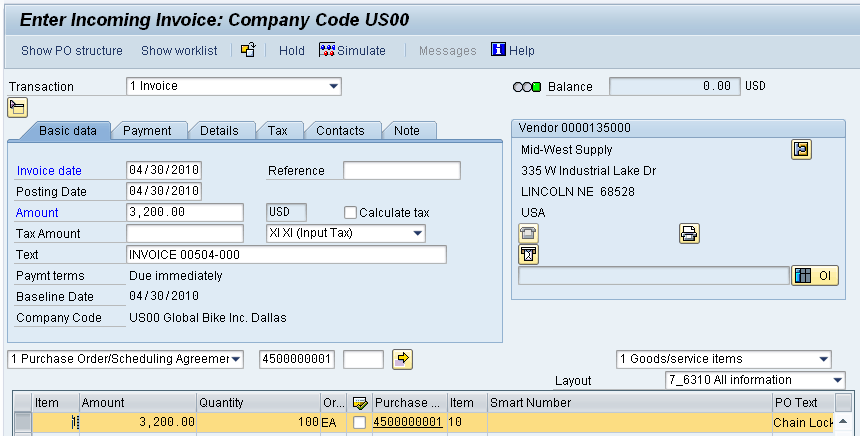Click the booking OK column header icon
The height and width of the screenshot is (436, 860).
(x=360, y=403)
